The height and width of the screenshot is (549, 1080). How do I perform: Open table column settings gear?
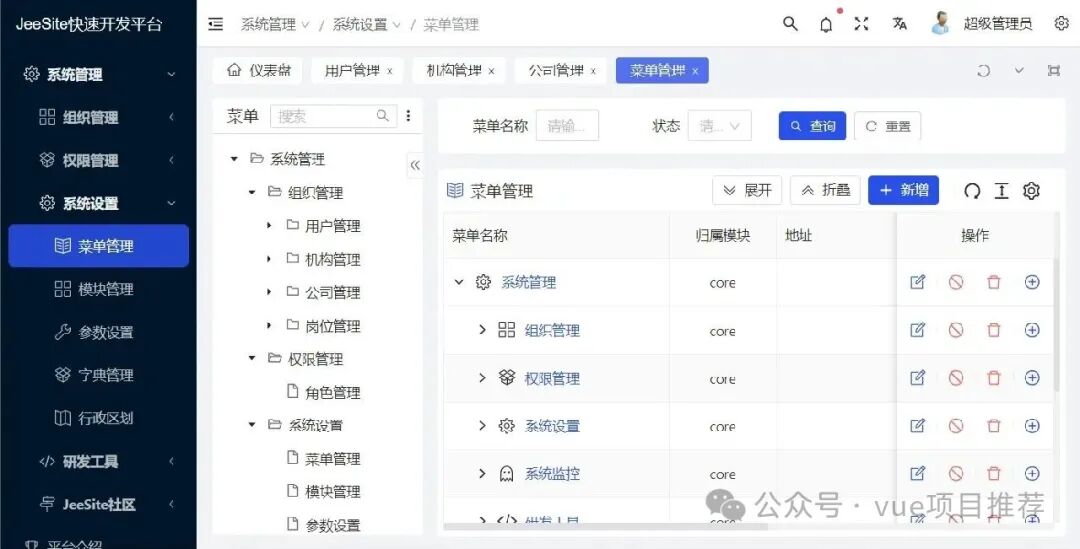tap(1031, 191)
